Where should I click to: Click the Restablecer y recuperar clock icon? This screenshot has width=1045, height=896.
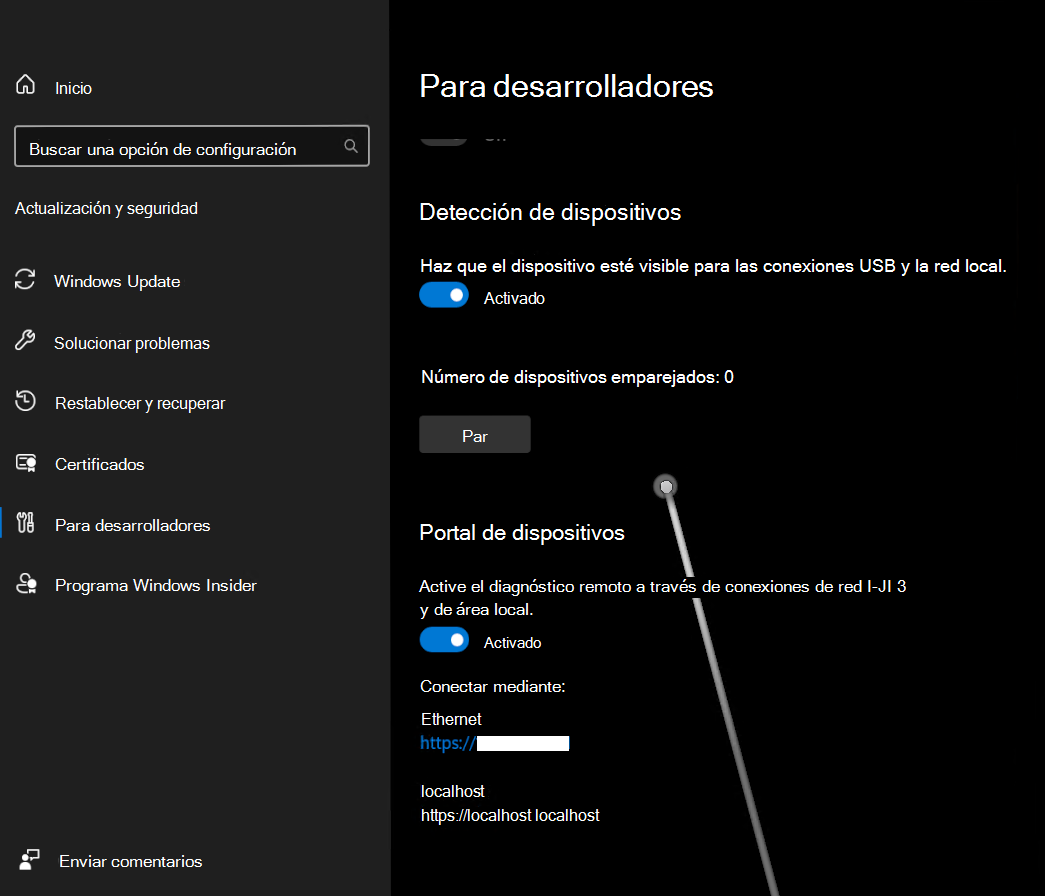pyautogui.click(x=24, y=402)
